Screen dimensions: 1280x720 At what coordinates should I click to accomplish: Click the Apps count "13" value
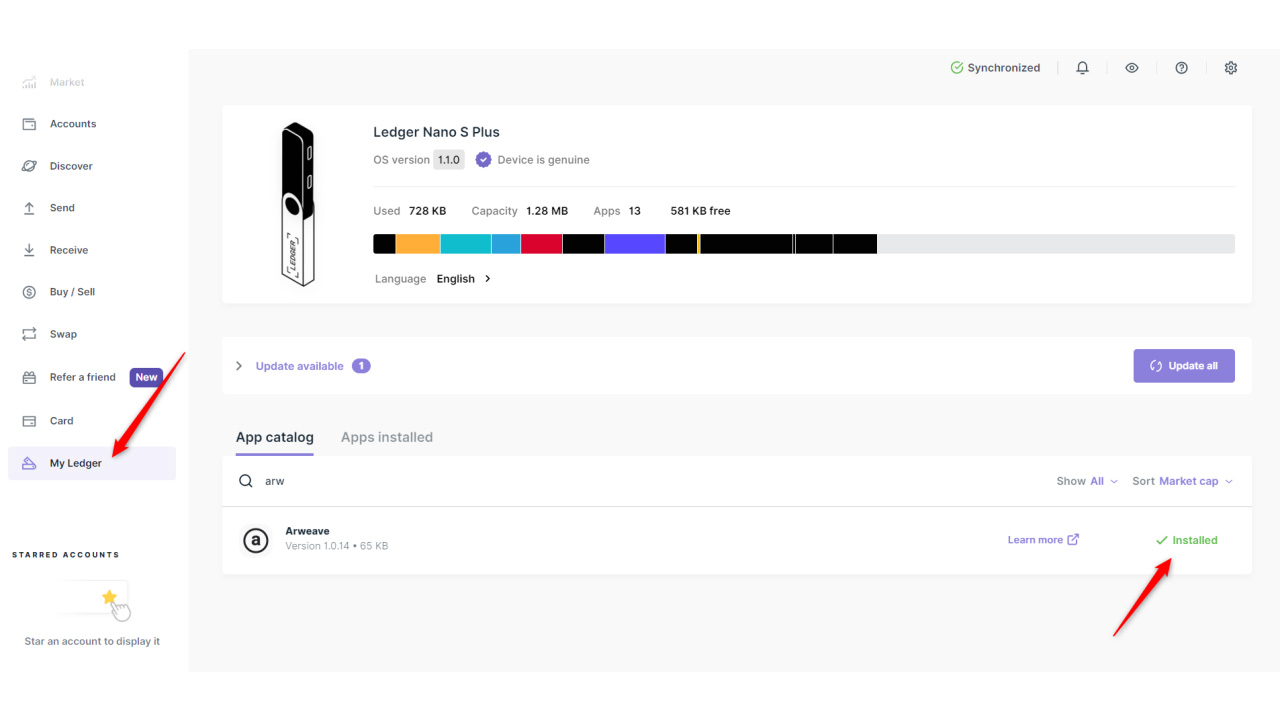click(x=635, y=211)
